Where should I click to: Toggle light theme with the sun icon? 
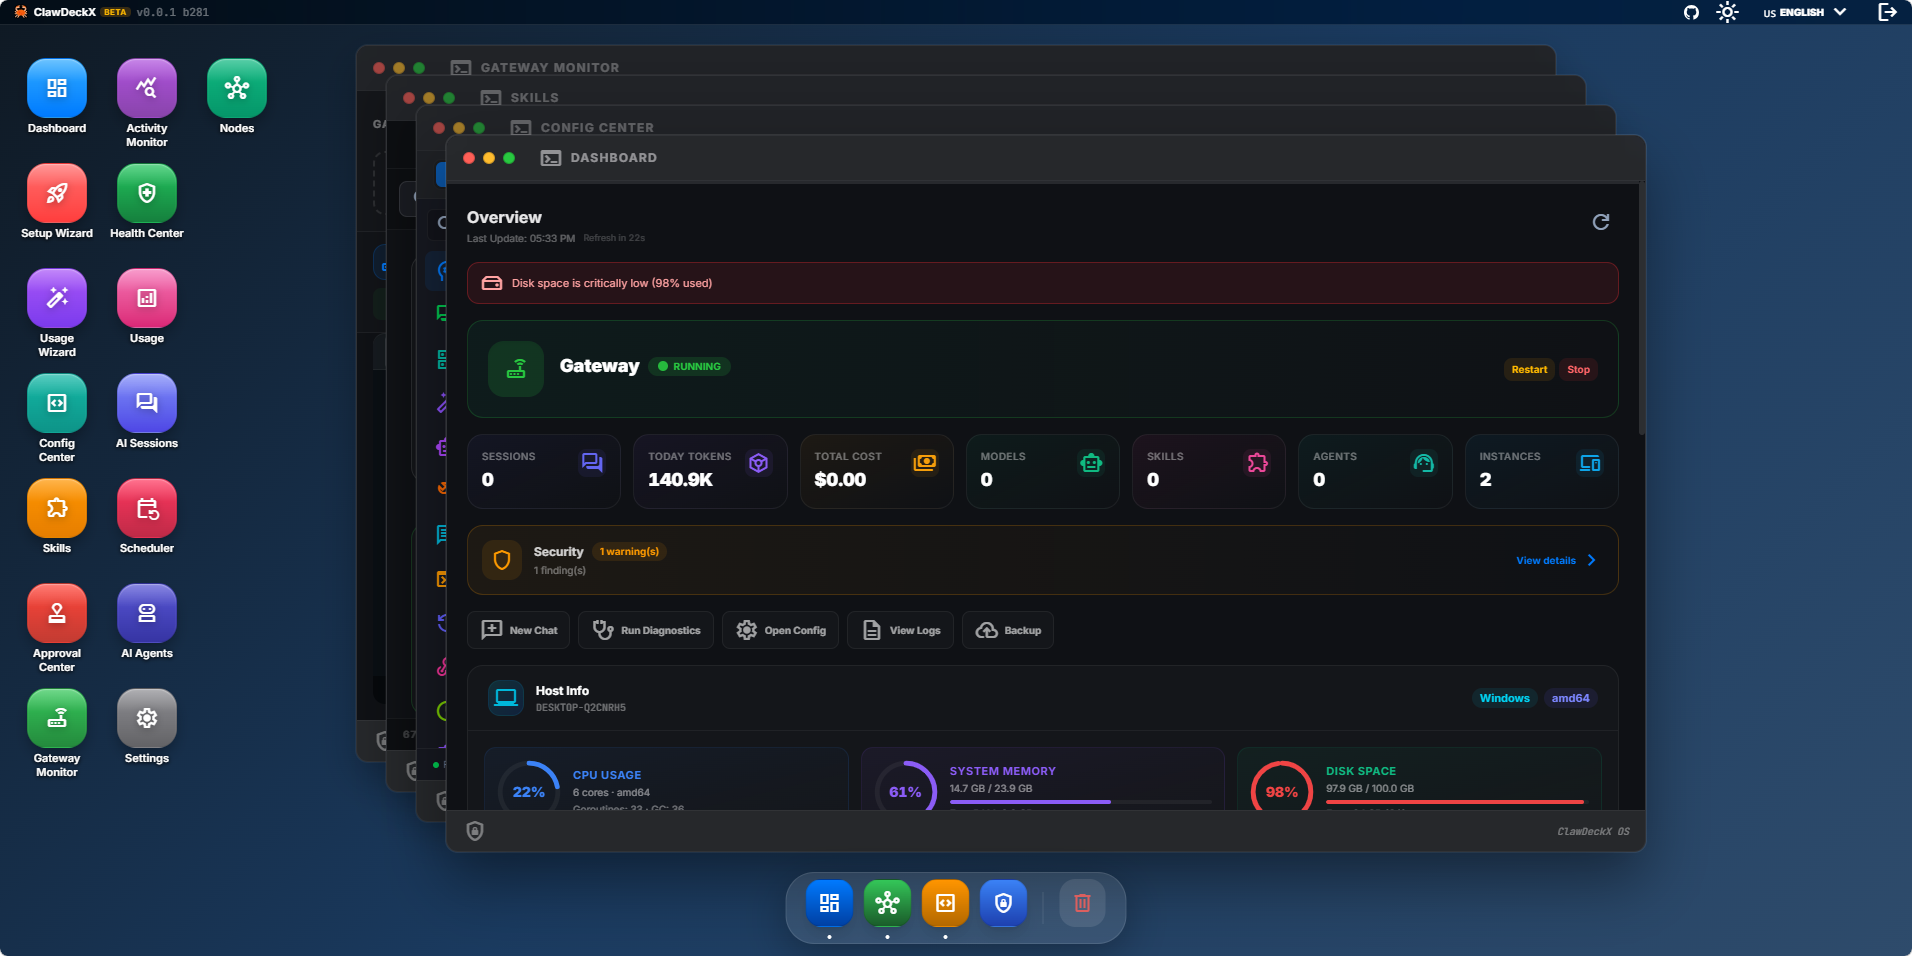(1727, 12)
